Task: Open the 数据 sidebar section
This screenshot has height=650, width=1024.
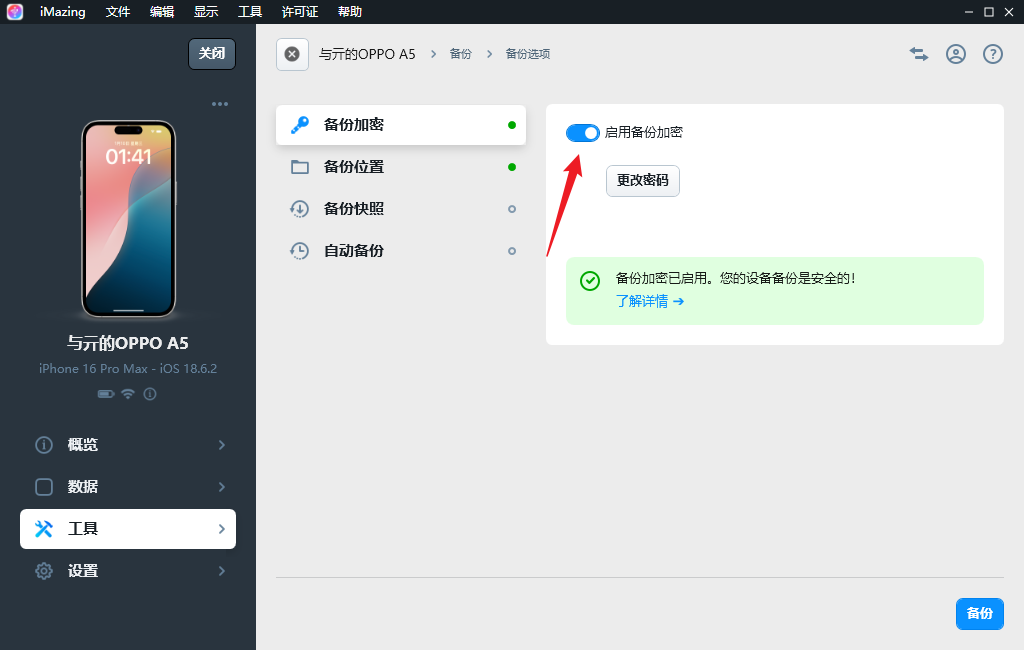Action: [x=128, y=487]
